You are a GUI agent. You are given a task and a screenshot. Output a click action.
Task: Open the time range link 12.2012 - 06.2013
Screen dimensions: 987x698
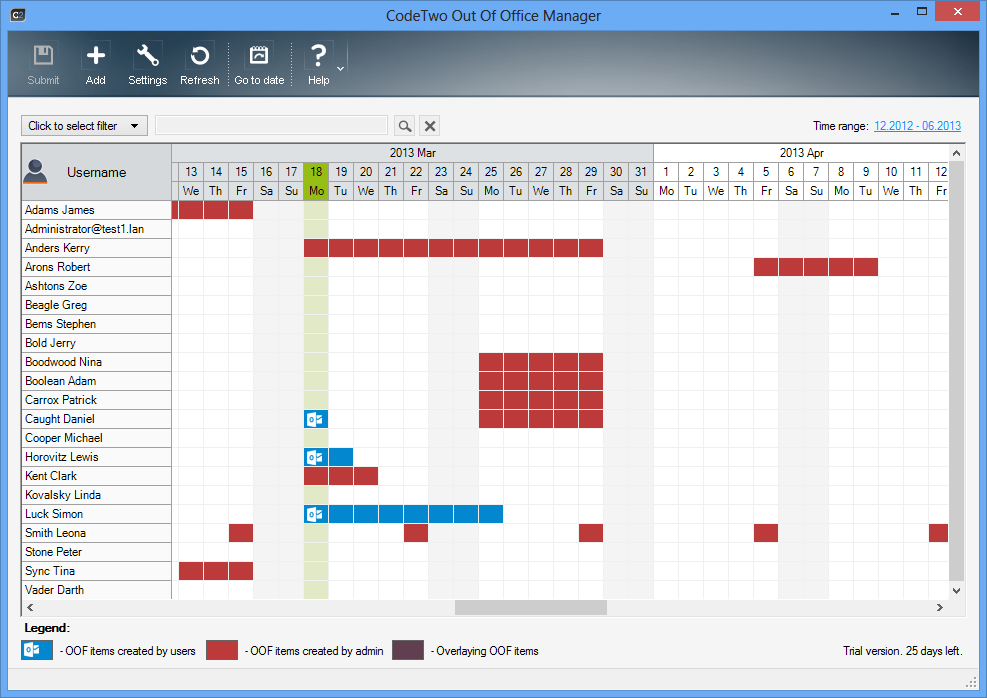pos(917,126)
